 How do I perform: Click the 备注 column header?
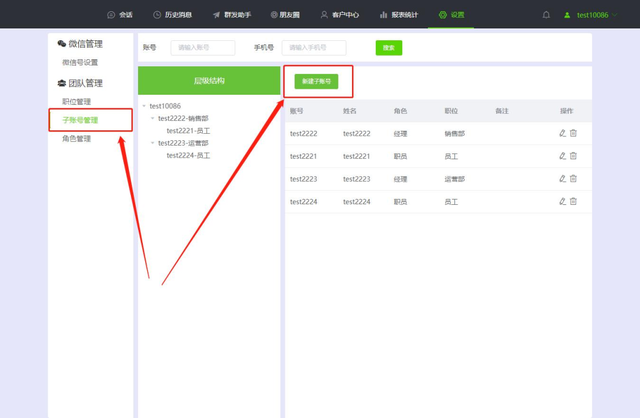(502, 111)
